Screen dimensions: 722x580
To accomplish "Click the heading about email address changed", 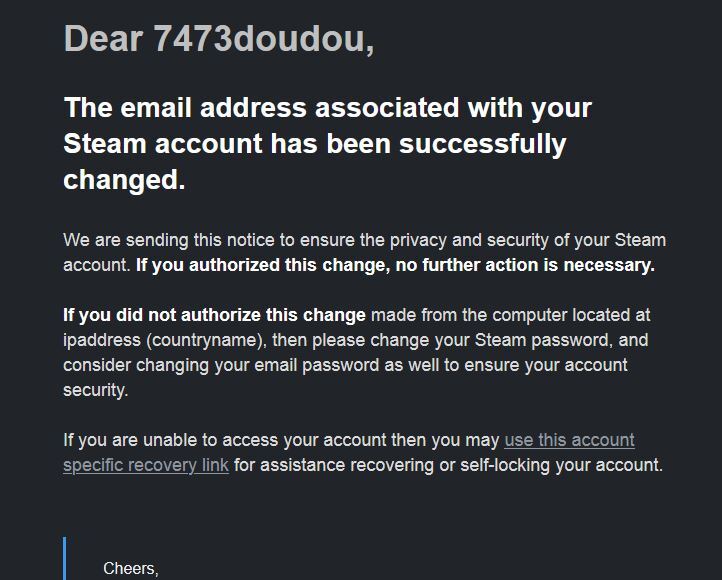I will click(x=327, y=107).
